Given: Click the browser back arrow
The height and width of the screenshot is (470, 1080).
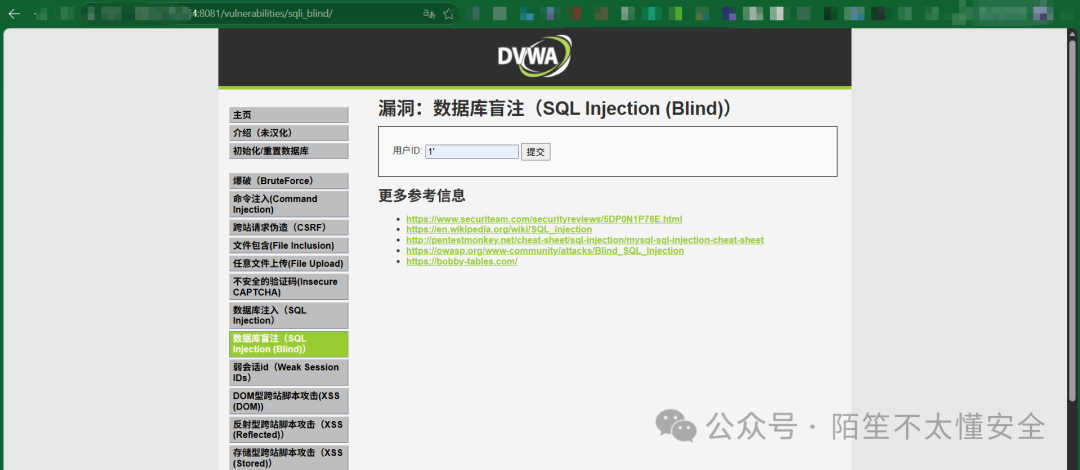Looking at the screenshot, I should pos(14,13).
